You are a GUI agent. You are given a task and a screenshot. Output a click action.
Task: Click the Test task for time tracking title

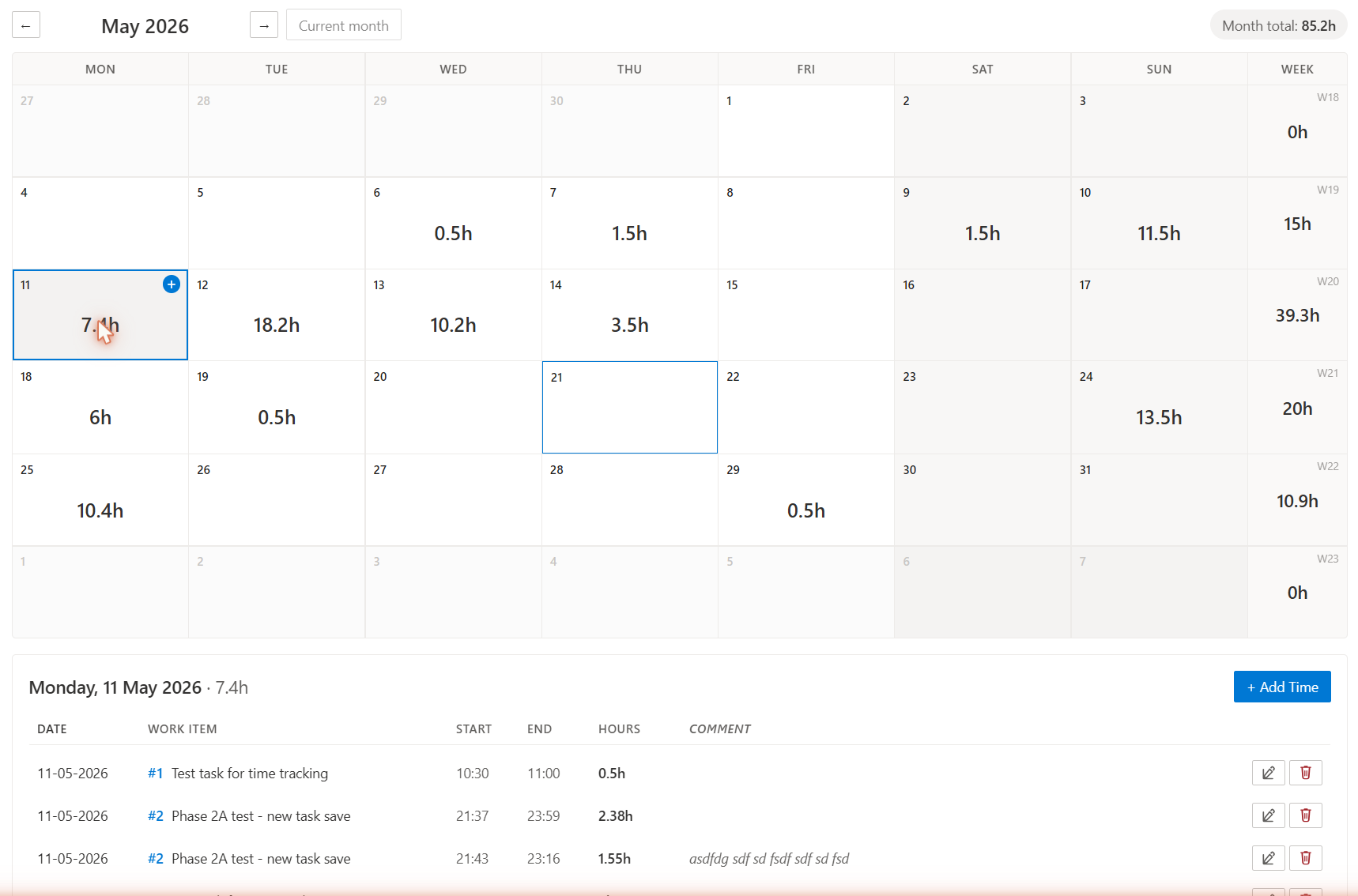click(250, 773)
